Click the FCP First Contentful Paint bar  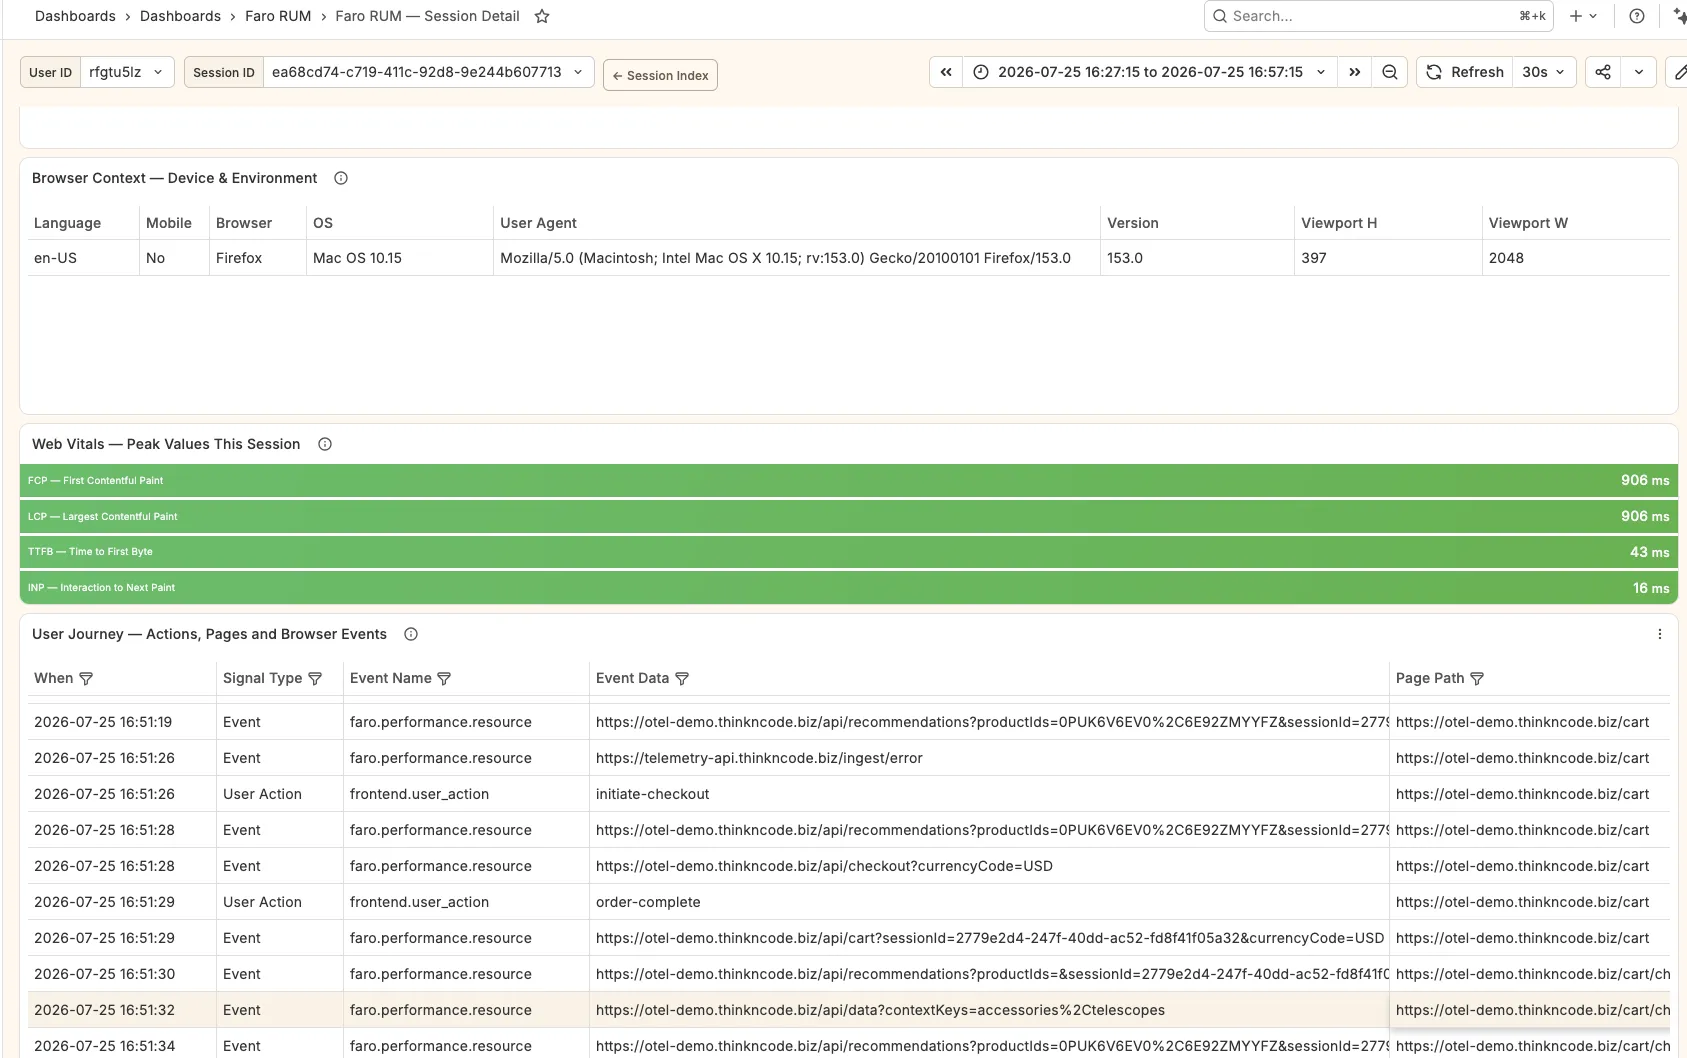(x=849, y=480)
